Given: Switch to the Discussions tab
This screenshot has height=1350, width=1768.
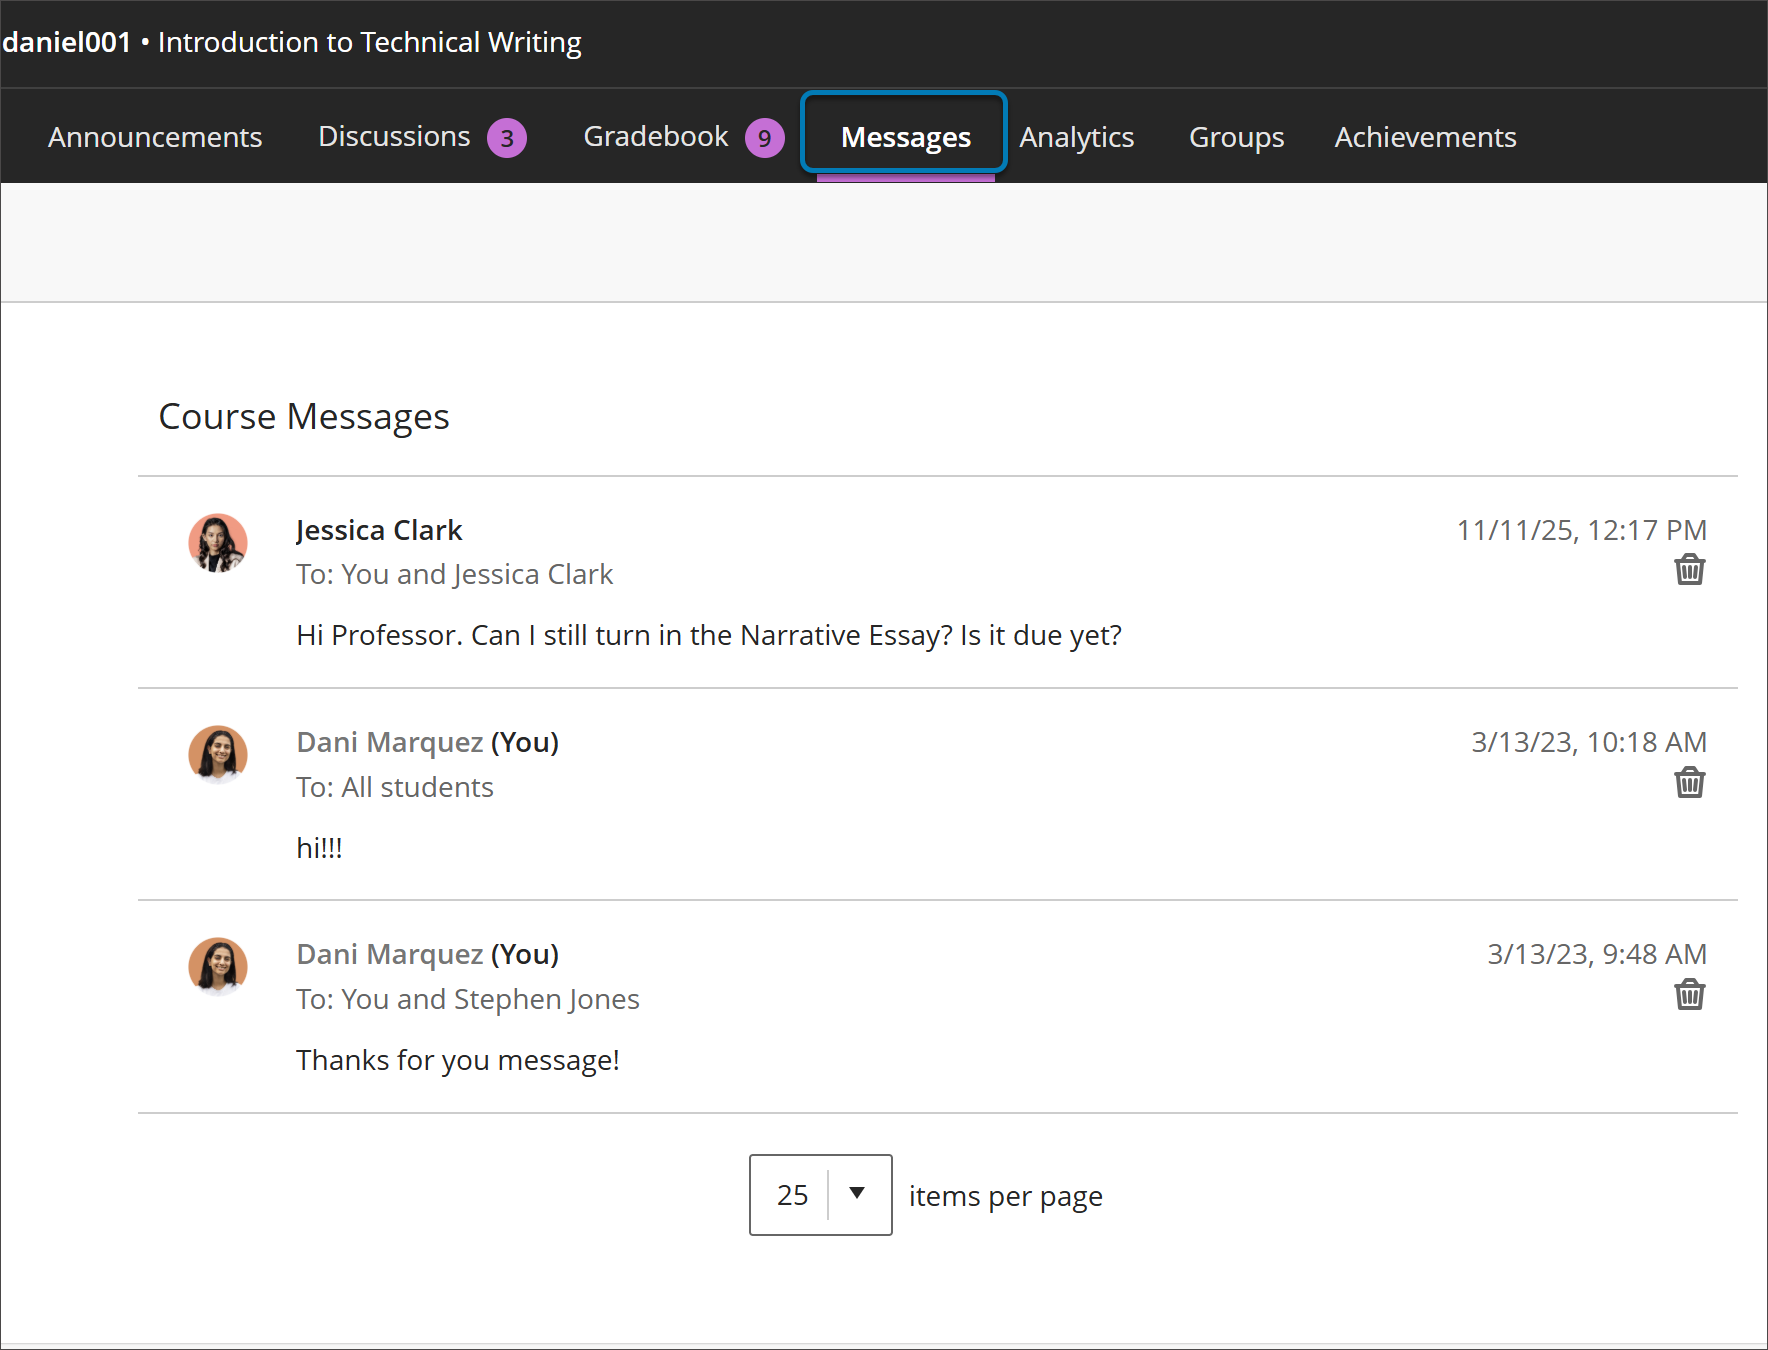Looking at the screenshot, I should (x=394, y=137).
